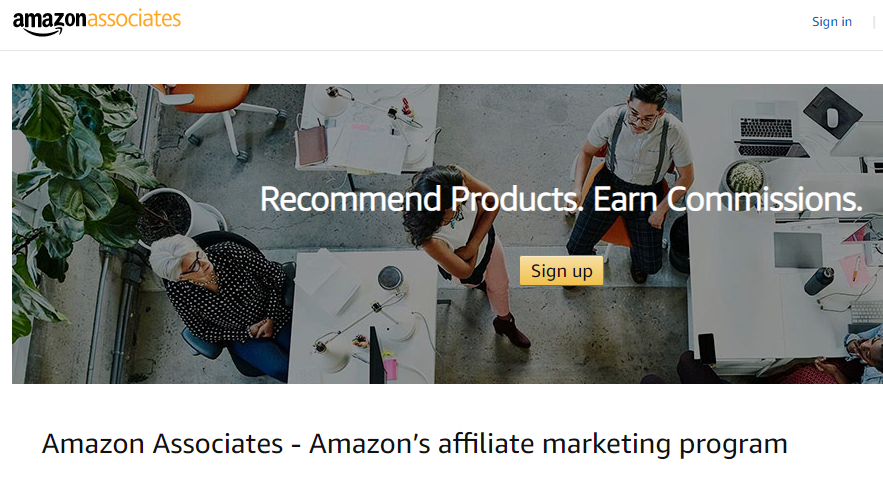Click the vertical divider beside Sign in
The image size is (883, 479).
pos(874,21)
